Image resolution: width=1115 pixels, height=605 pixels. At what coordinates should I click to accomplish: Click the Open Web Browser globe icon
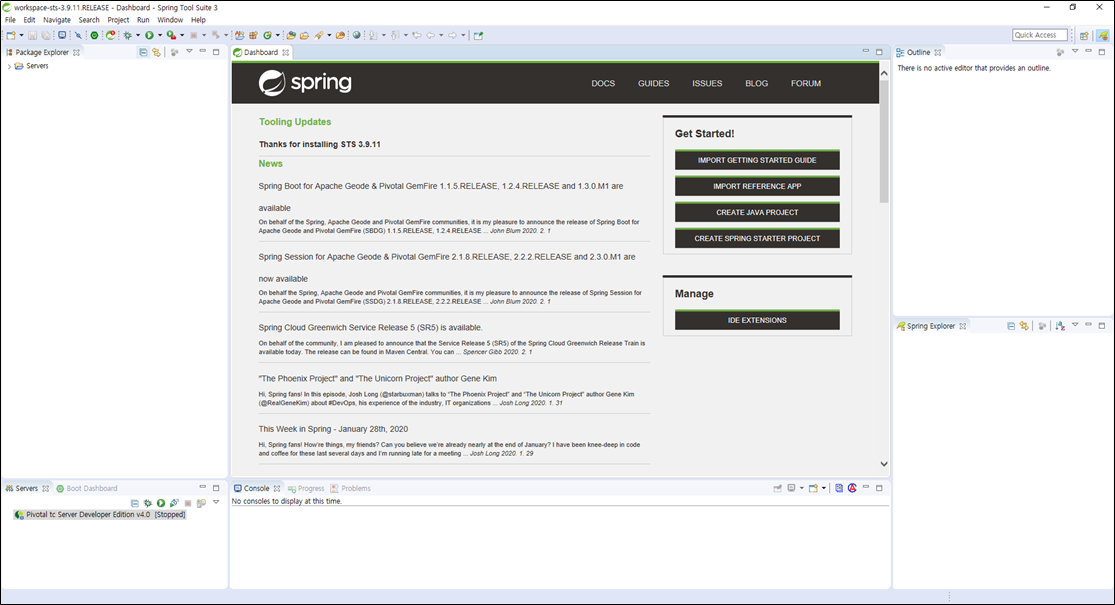click(357, 35)
